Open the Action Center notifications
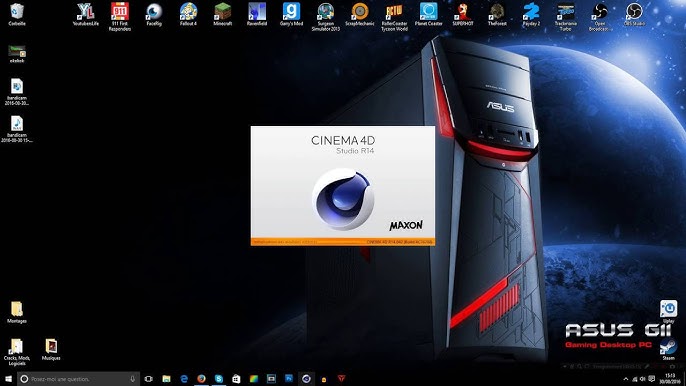Viewport: 686px width, 386px height. pos(651,379)
